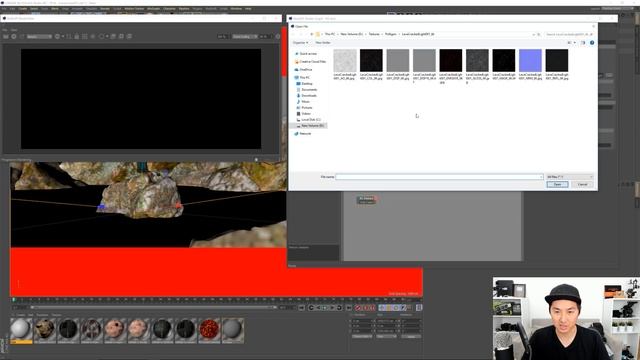
Task: Toggle the preview pane icon
Action: (583, 43)
